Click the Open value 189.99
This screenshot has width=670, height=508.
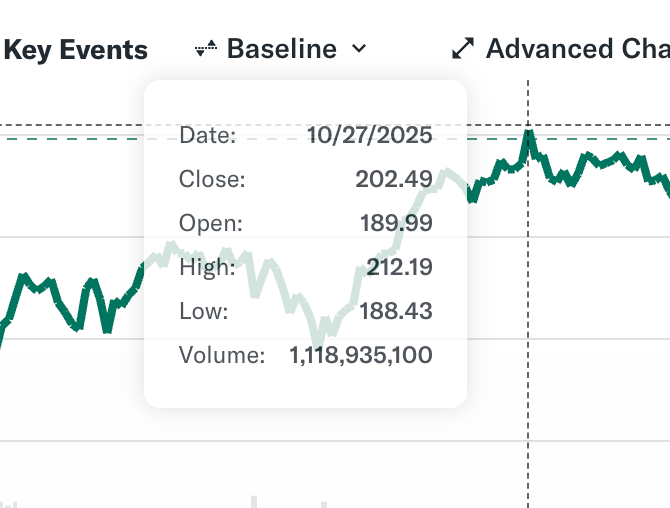[x=396, y=224]
